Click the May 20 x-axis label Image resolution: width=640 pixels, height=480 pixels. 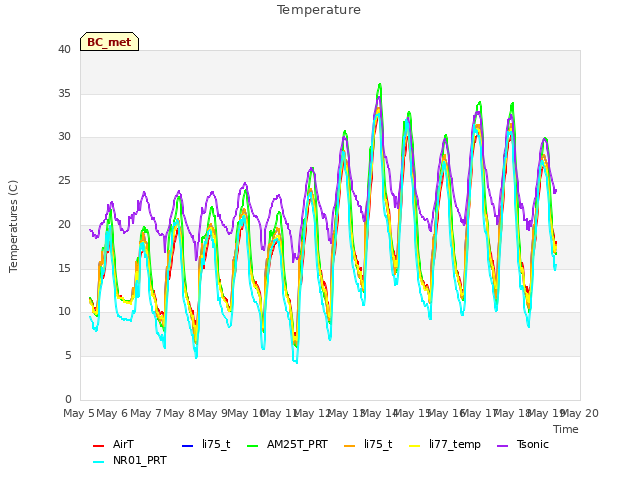580,413
